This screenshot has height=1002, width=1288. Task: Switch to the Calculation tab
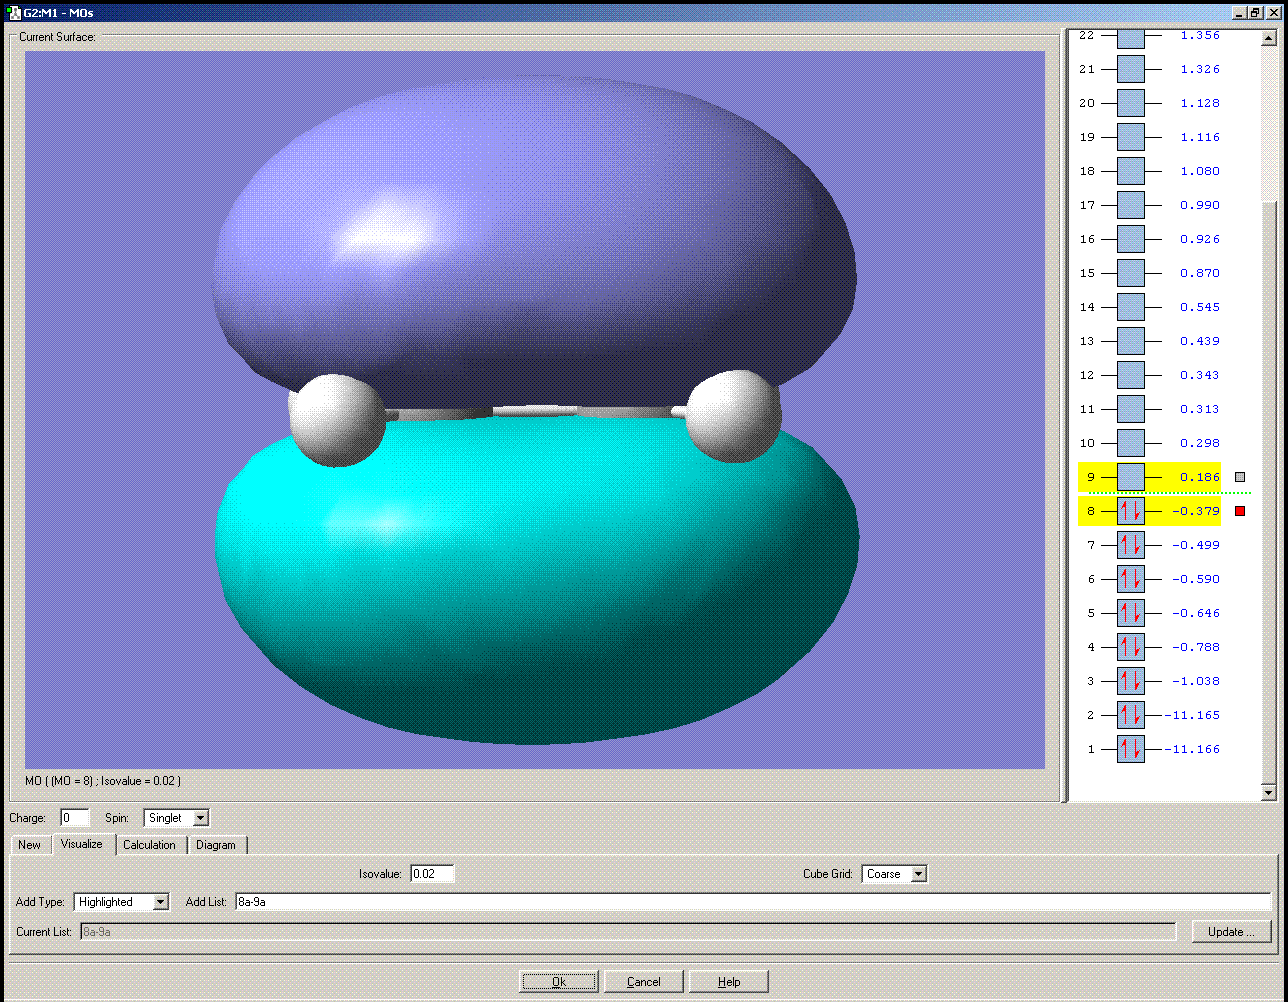149,845
